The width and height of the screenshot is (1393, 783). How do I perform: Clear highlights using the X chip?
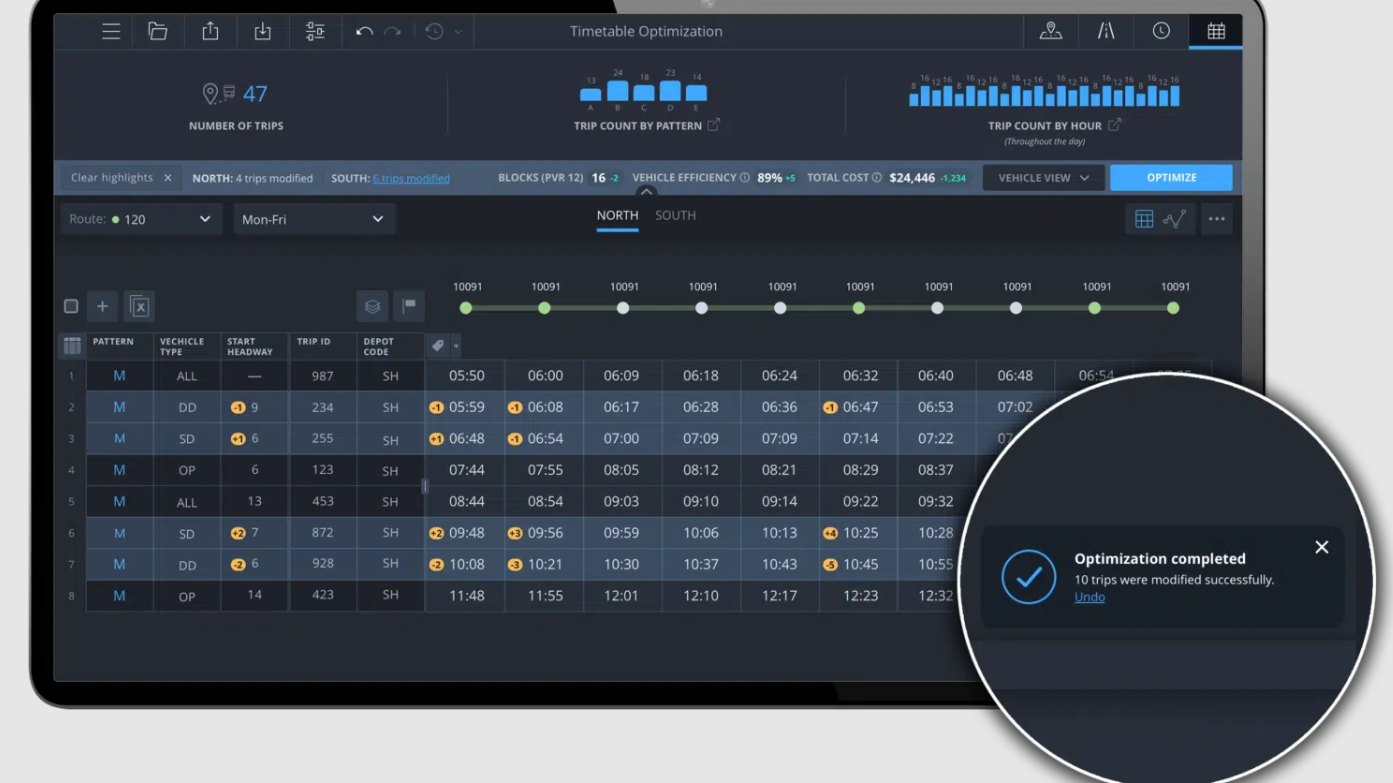[168, 178]
